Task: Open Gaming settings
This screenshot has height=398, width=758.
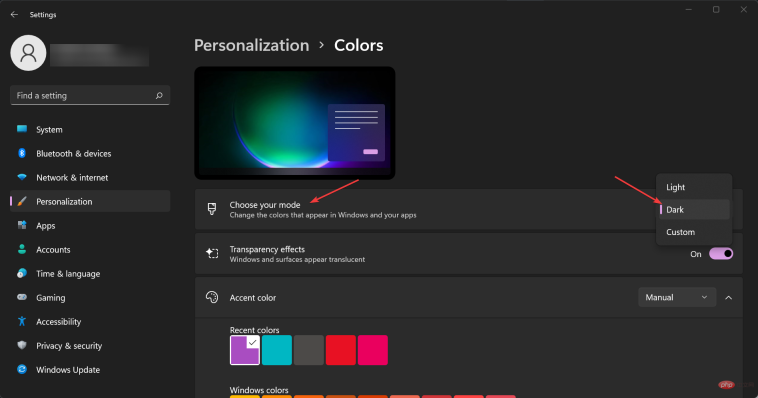Action: coord(90,297)
